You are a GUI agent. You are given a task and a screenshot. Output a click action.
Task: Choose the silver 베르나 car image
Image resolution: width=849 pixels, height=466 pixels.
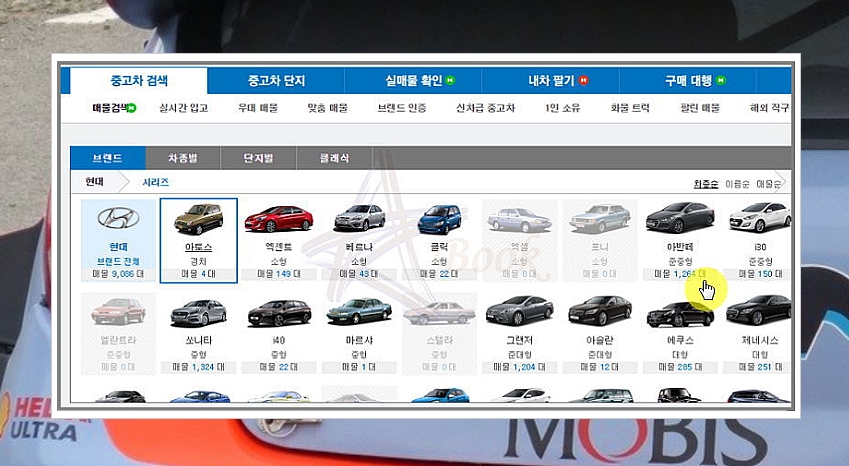(x=360, y=218)
